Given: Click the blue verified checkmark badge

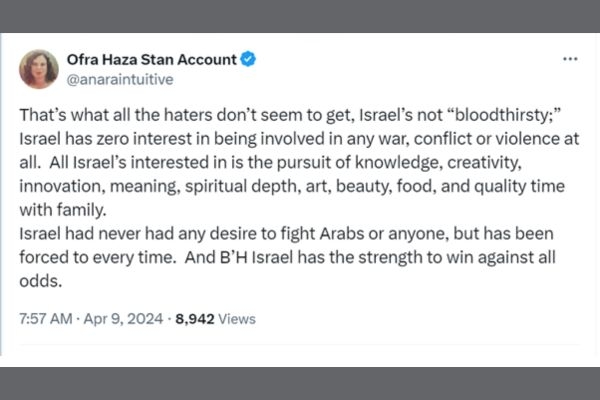Looking at the screenshot, I should click(x=247, y=60).
